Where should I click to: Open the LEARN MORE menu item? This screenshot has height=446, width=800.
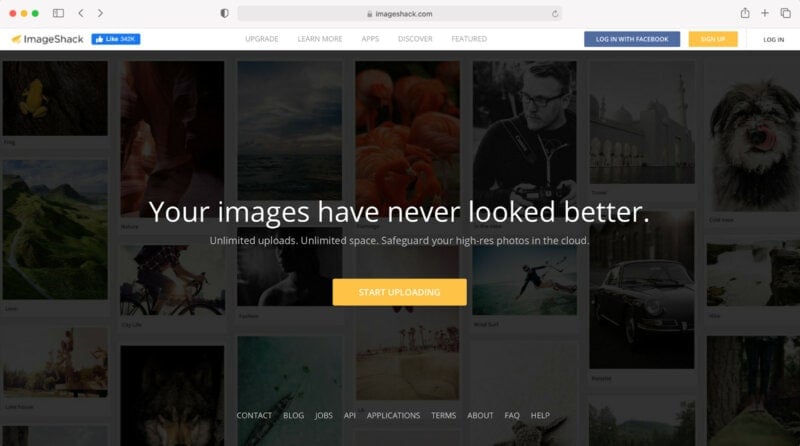coord(320,39)
